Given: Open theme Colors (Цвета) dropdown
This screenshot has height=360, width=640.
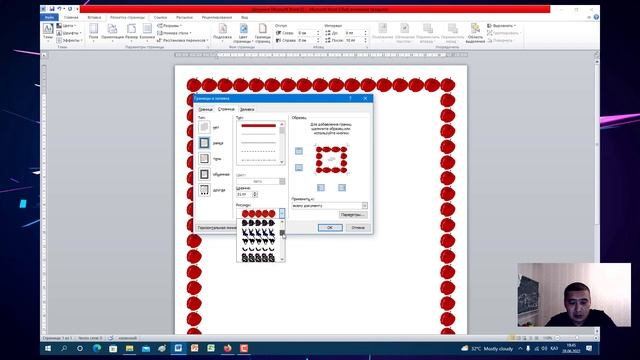Looking at the screenshot, I should (66, 26).
